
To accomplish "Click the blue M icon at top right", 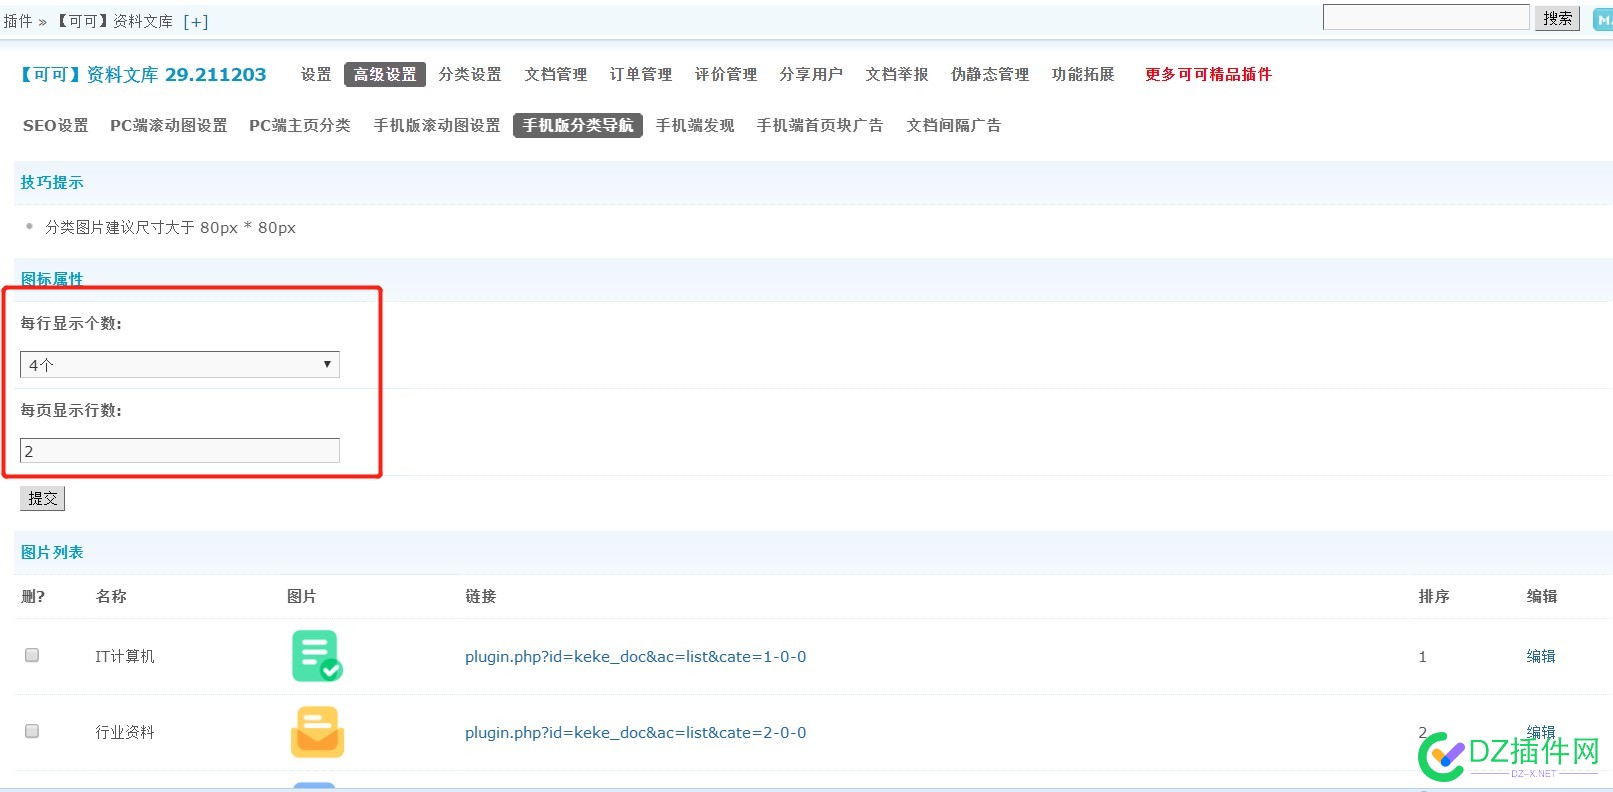I will click(x=1602, y=19).
